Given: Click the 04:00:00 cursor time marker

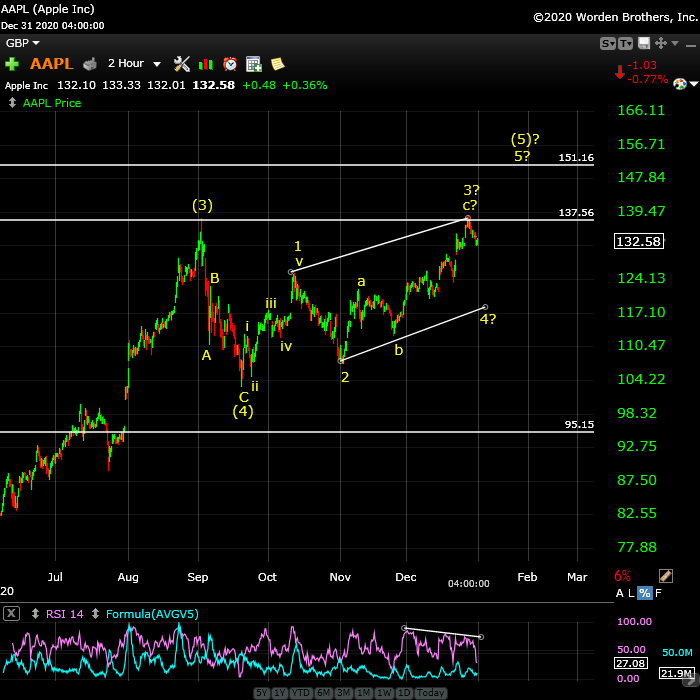Looking at the screenshot, I should tap(468, 583).
